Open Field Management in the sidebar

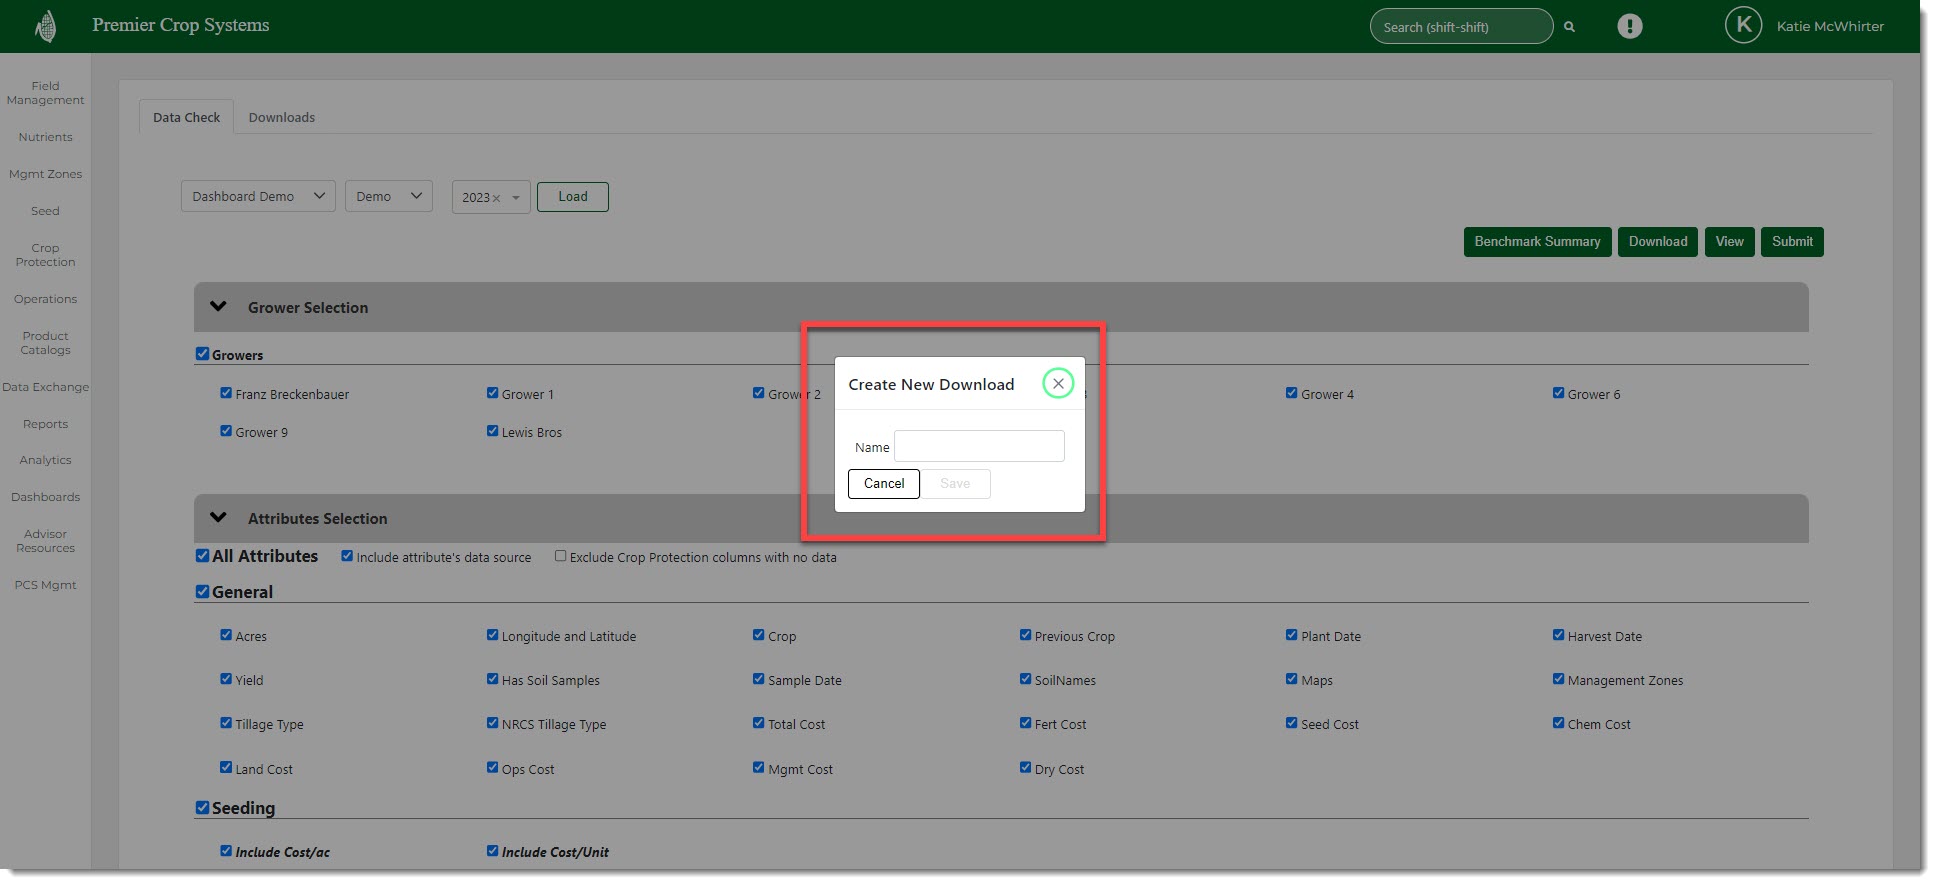(x=45, y=93)
